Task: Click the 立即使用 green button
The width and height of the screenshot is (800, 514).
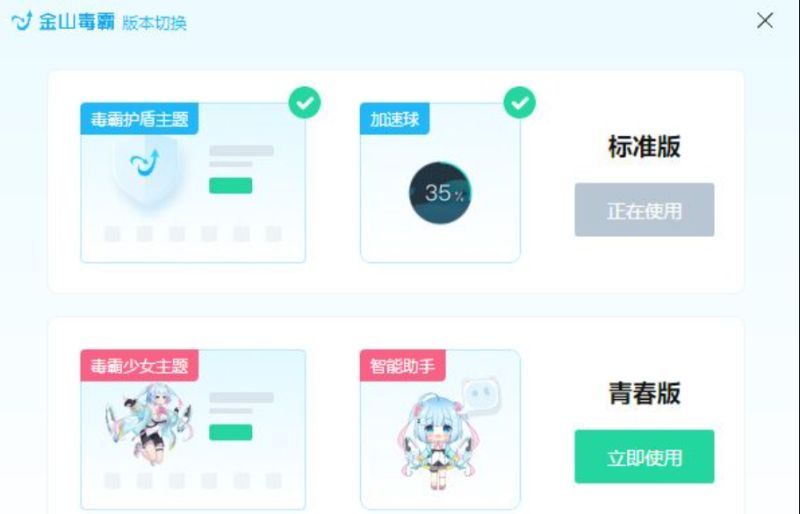Action: (x=644, y=456)
